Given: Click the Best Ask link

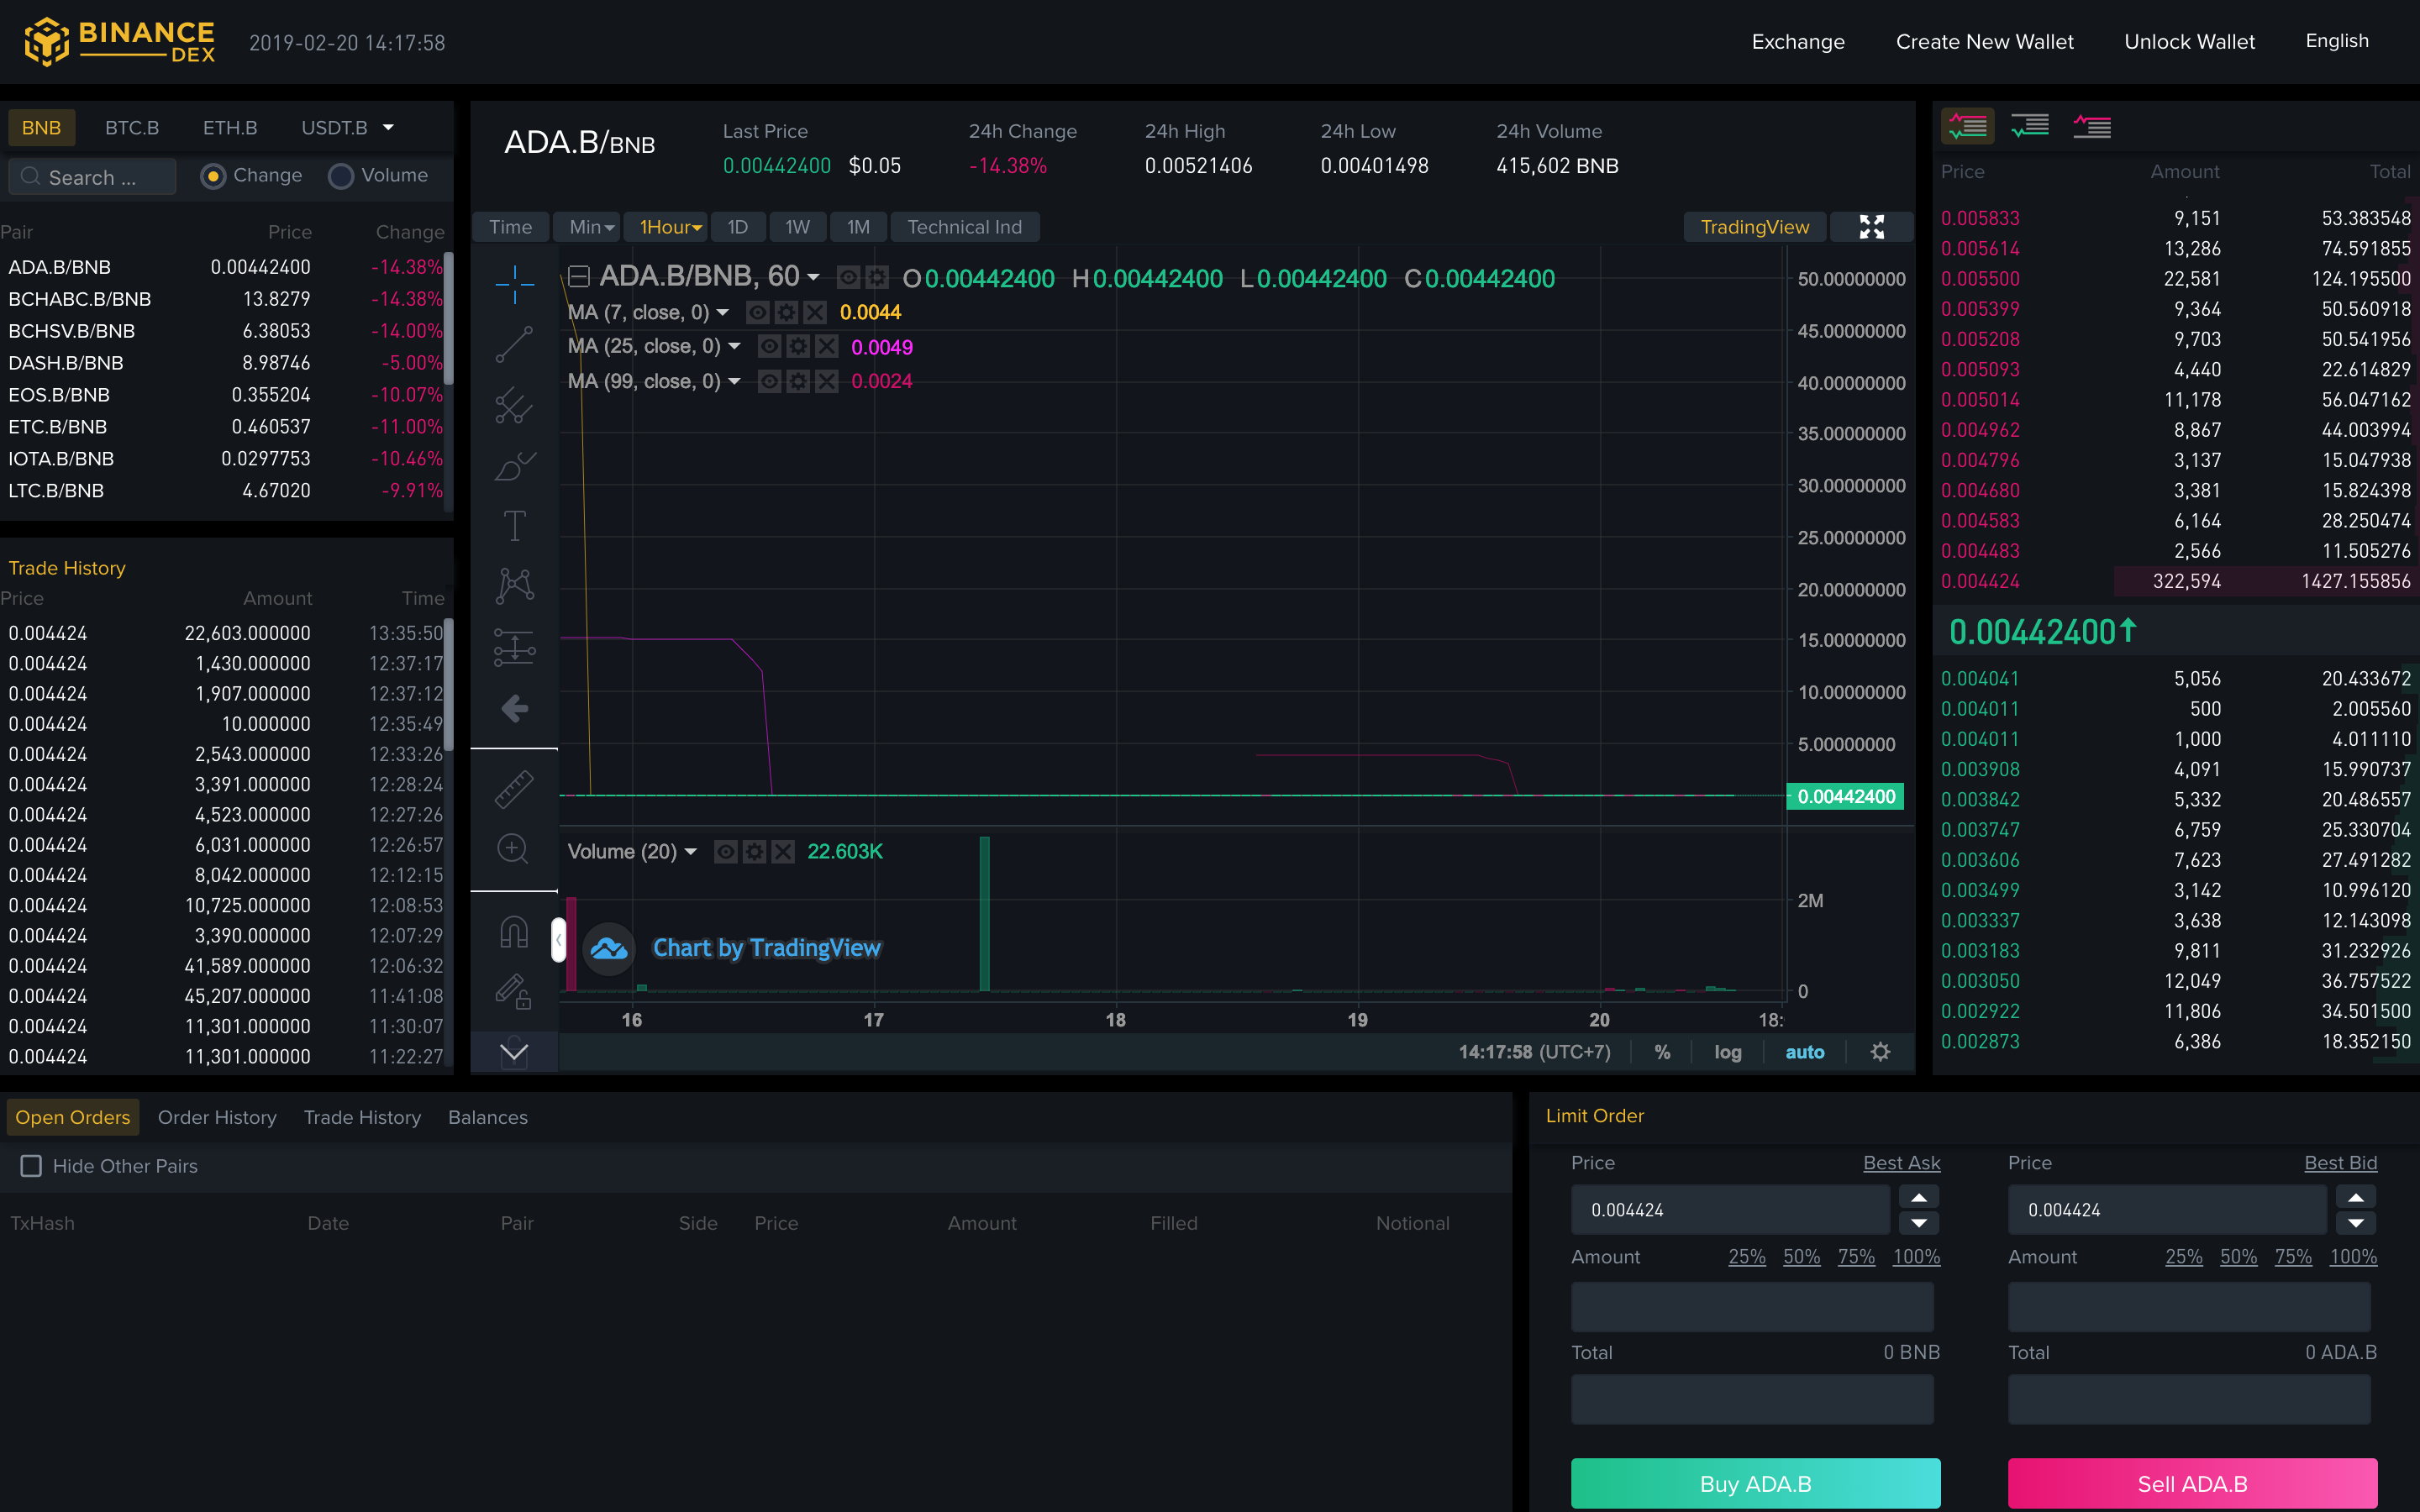Looking at the screenshot, I should (1901, 1163).
